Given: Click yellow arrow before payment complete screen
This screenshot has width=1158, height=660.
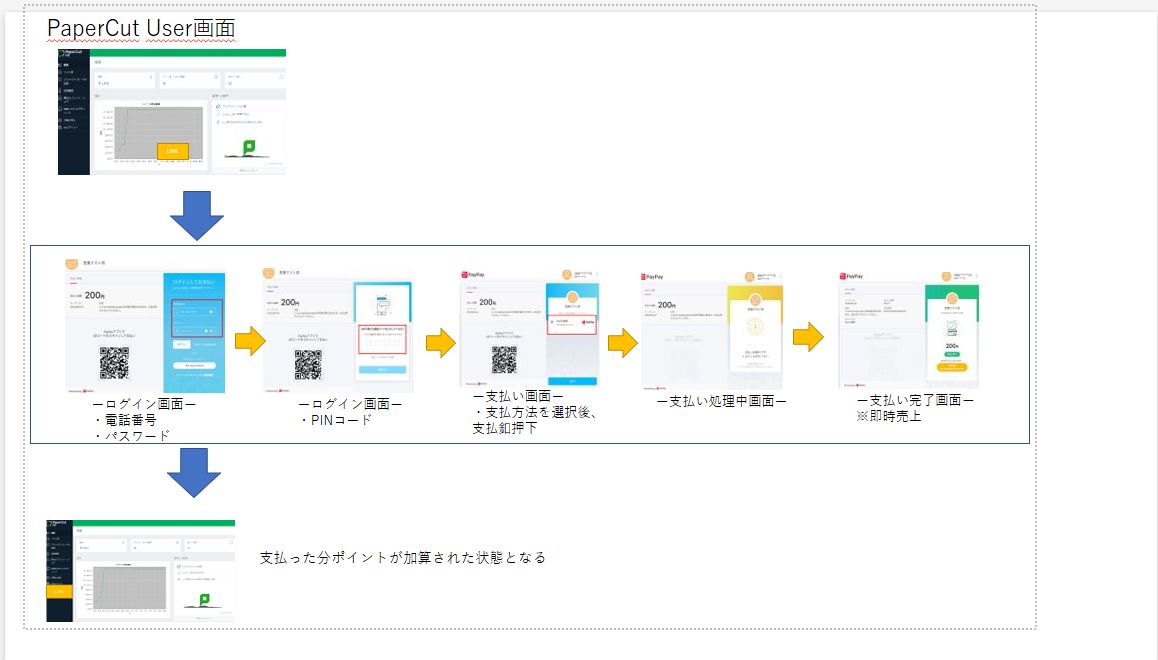Looking at the screenshot, I should pyautogui.click(x=808, y=338).
